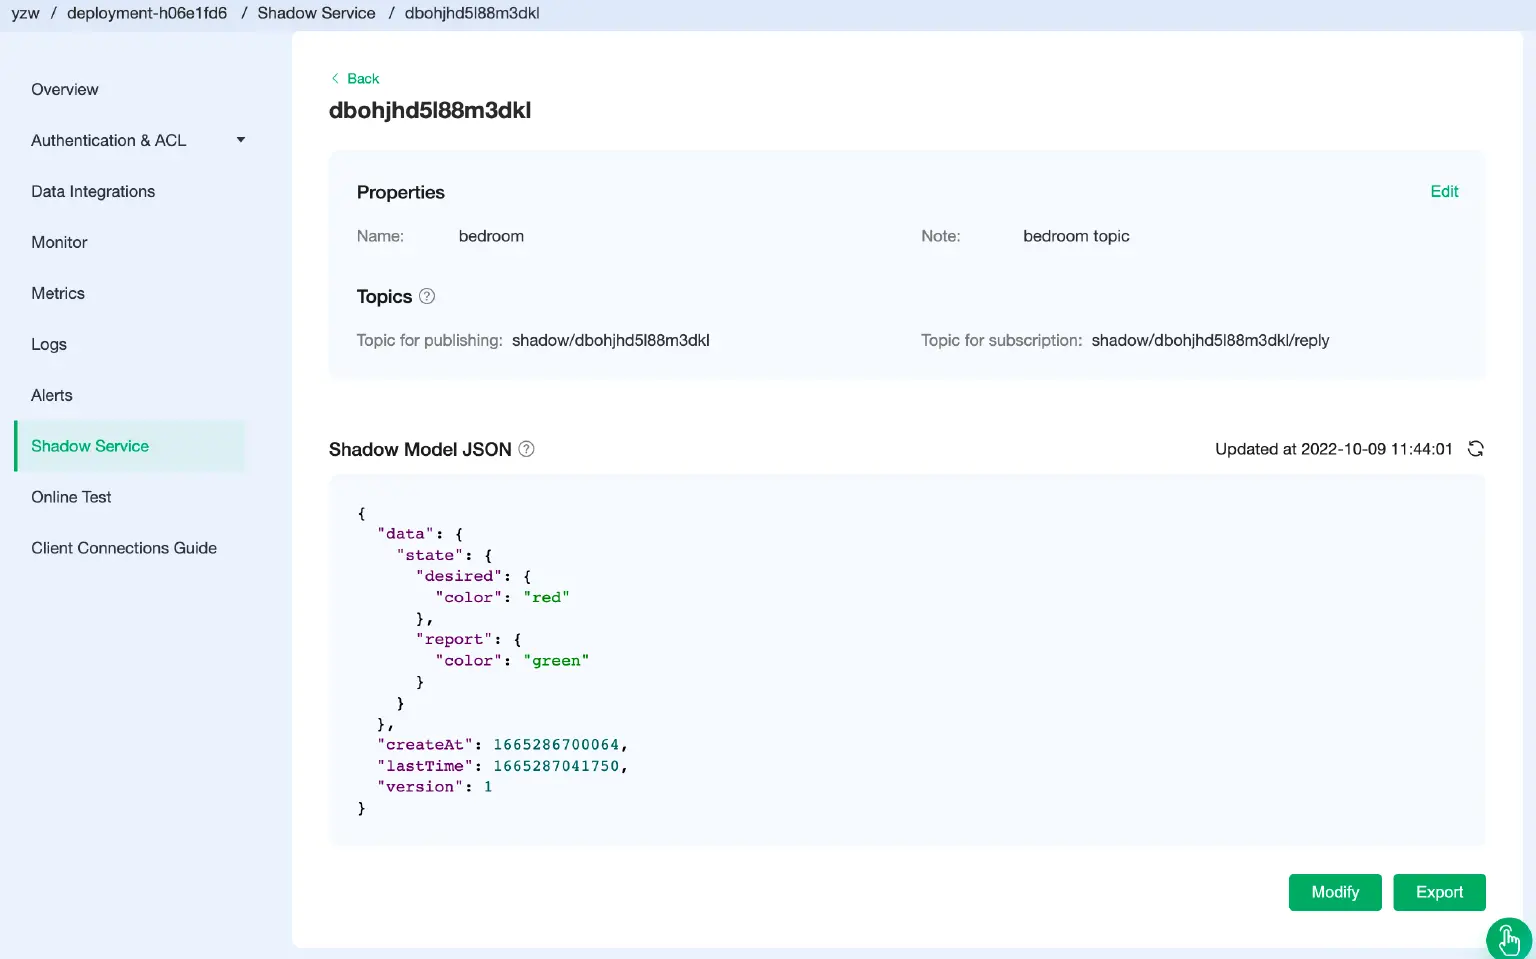Viewport: 1536px width, 959px height.
Task: Open Data Integrations in the sidebar
Action: tap(93, 191)
